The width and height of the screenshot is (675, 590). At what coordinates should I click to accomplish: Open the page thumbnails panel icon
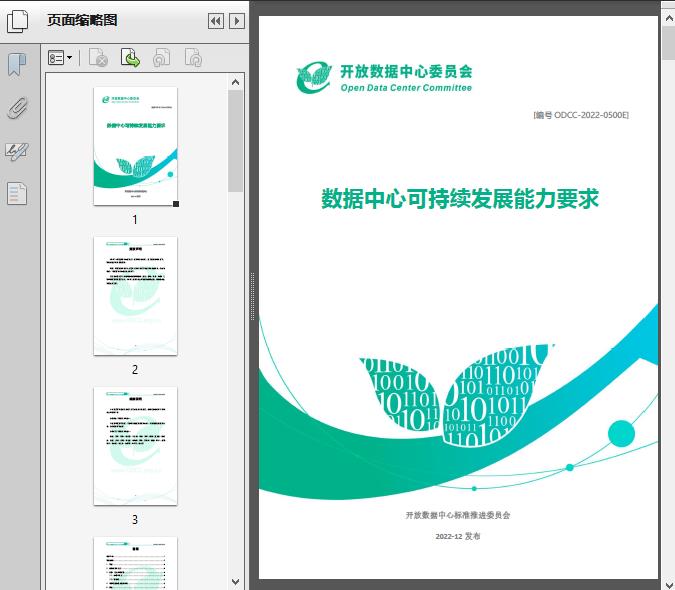(x=18, y=21)
